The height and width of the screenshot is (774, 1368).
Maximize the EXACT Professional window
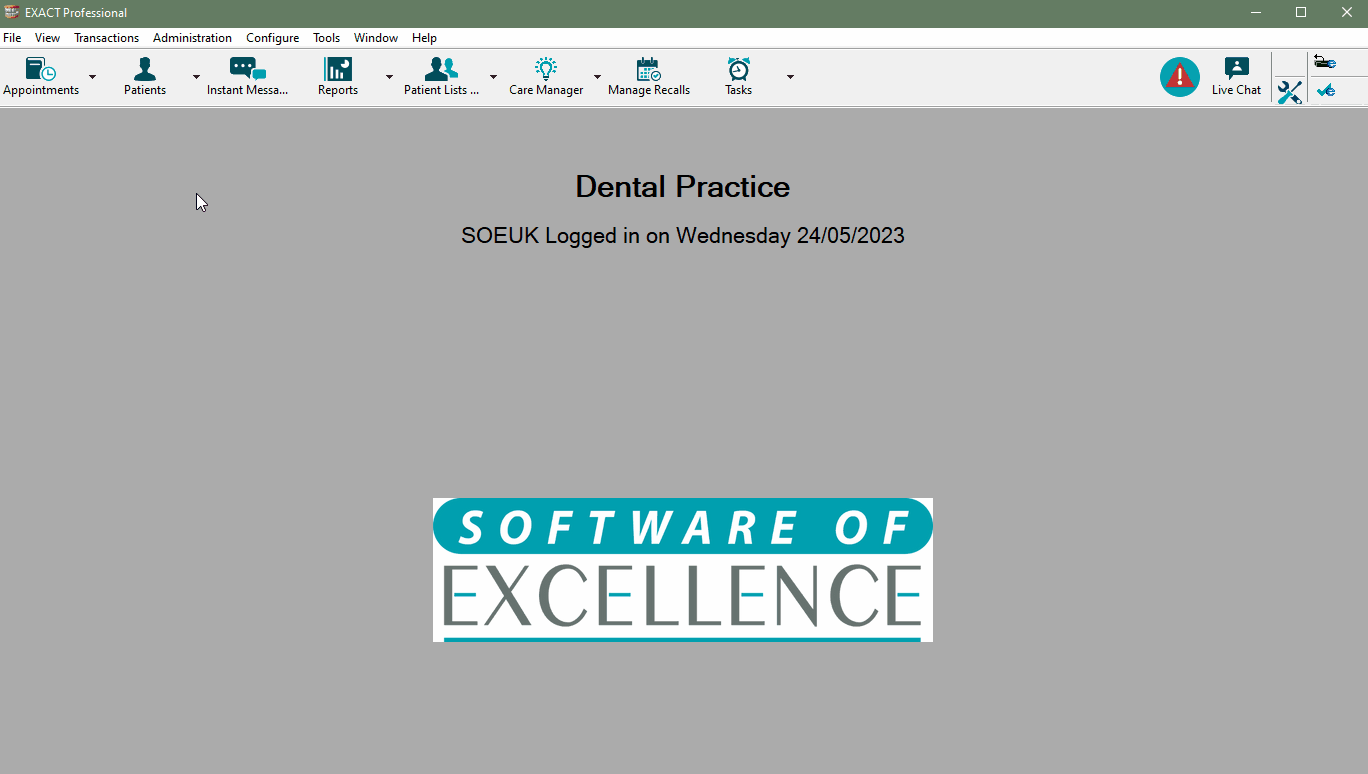click(x=1301, y=12)
